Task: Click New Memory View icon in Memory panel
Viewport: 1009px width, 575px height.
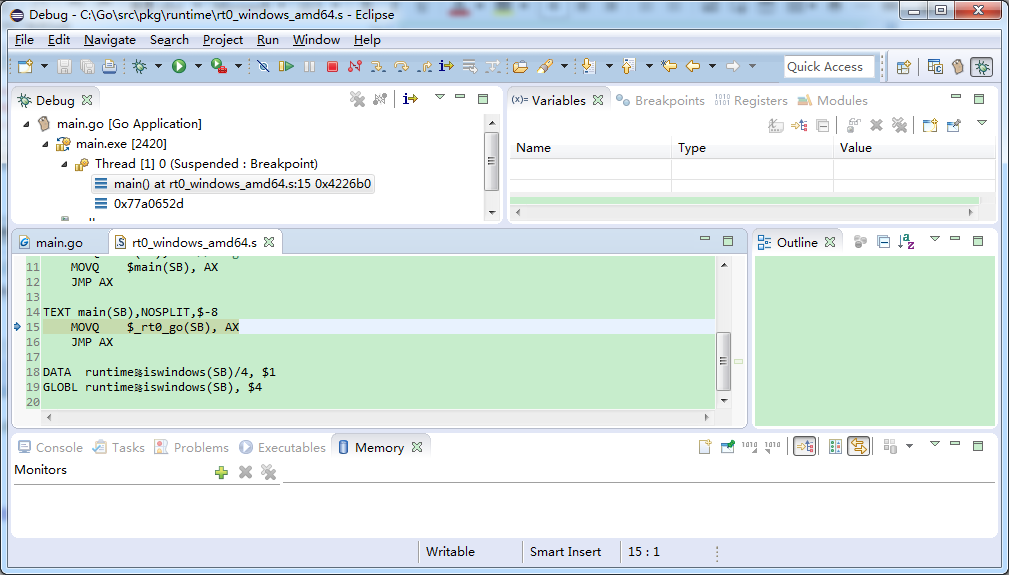Action: tap(705, 446)
